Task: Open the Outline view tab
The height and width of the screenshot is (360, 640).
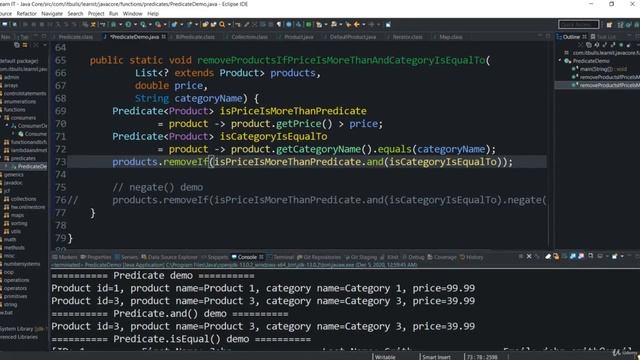Action: [x=571, y=37]
